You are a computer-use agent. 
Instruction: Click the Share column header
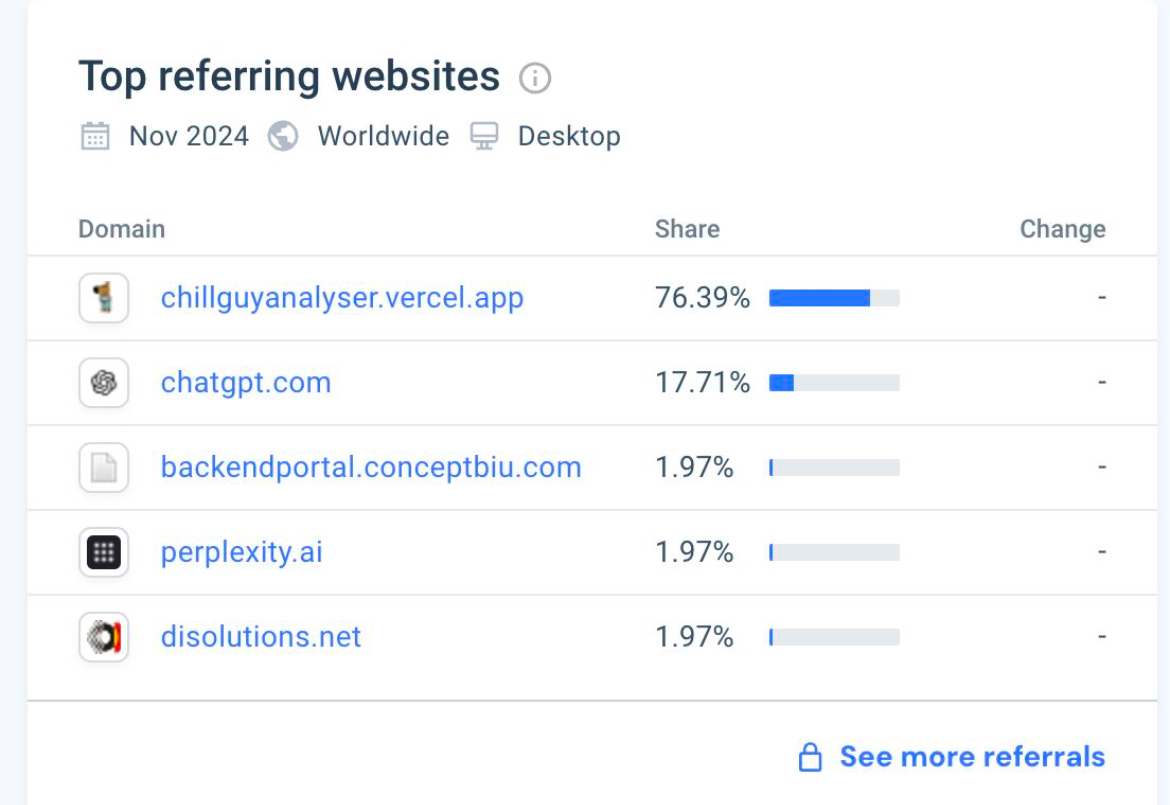687,229
